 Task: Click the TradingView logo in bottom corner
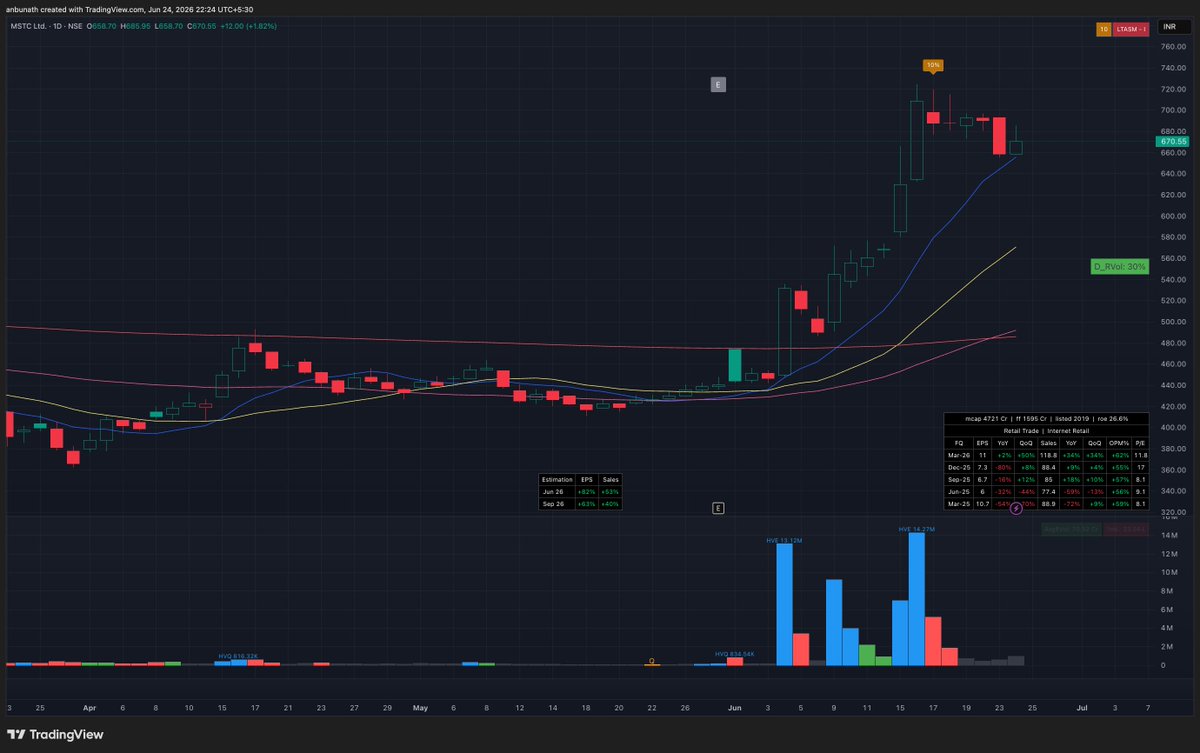click(x=54, y=734)
